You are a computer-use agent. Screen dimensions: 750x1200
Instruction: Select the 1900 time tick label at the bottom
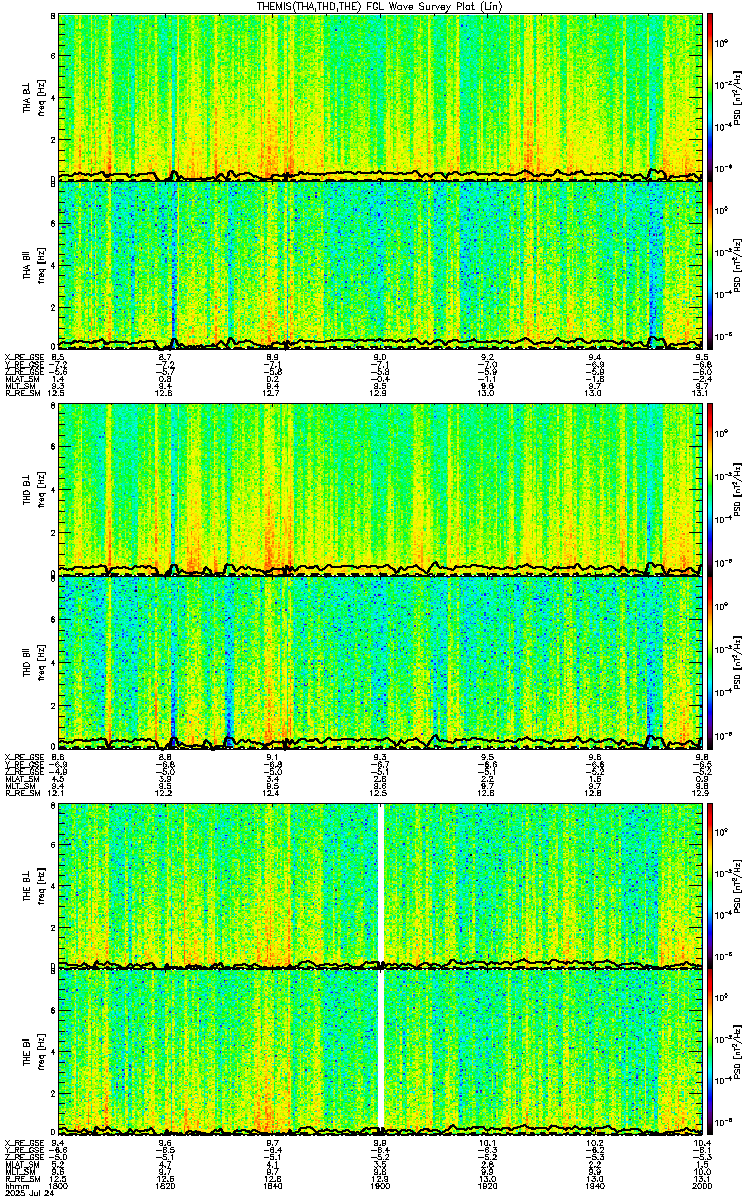click(380, 1185)
